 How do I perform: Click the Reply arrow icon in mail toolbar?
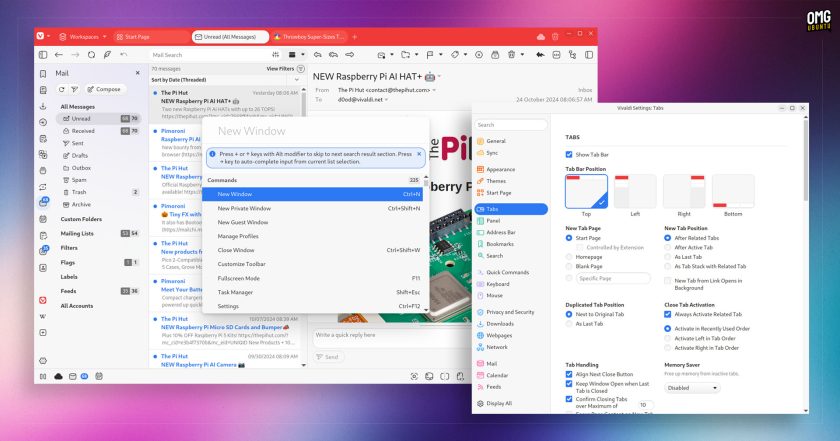[318, 55]
